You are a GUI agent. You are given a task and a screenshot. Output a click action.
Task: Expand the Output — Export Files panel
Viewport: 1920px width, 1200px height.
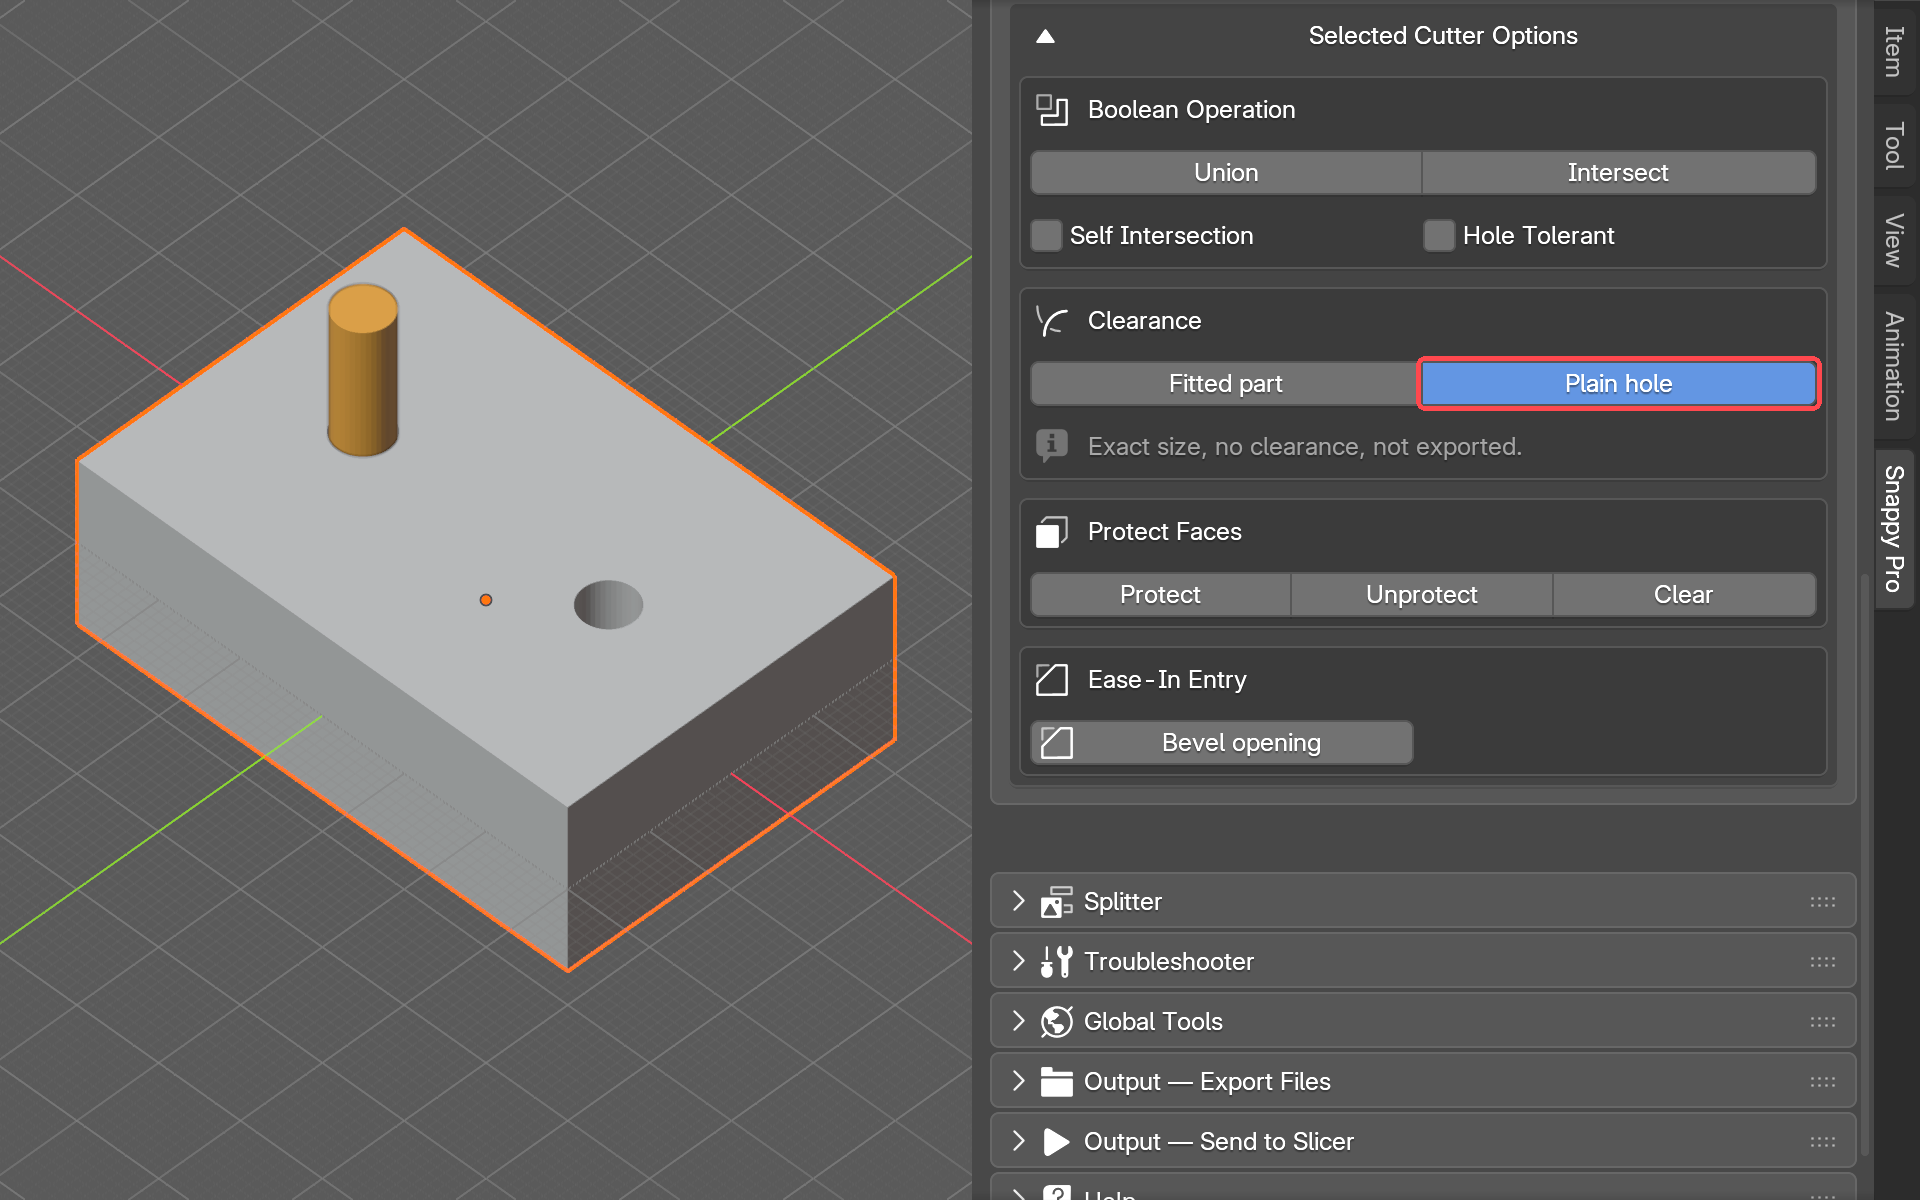click(x=1018, y=1081)
